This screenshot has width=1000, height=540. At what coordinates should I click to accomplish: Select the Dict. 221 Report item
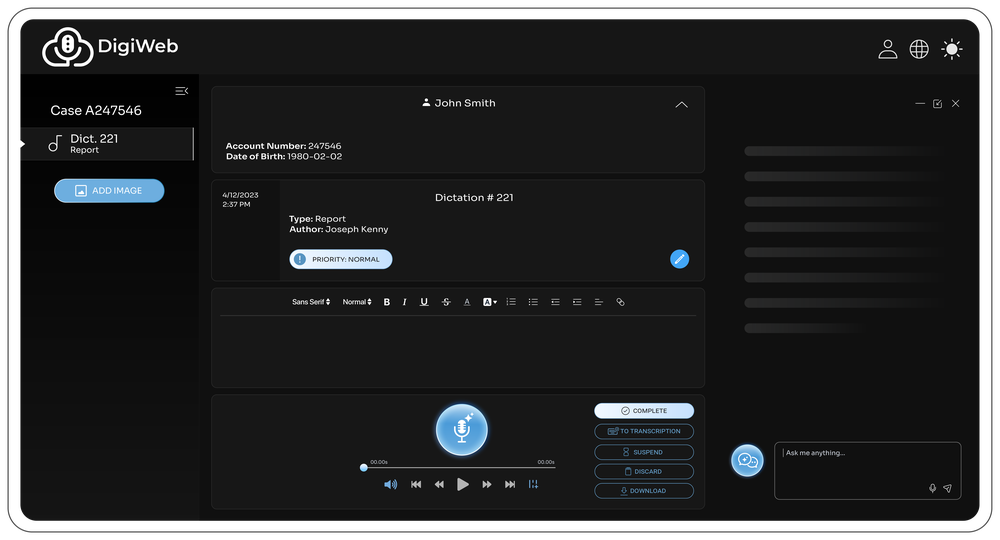[107, 143]
